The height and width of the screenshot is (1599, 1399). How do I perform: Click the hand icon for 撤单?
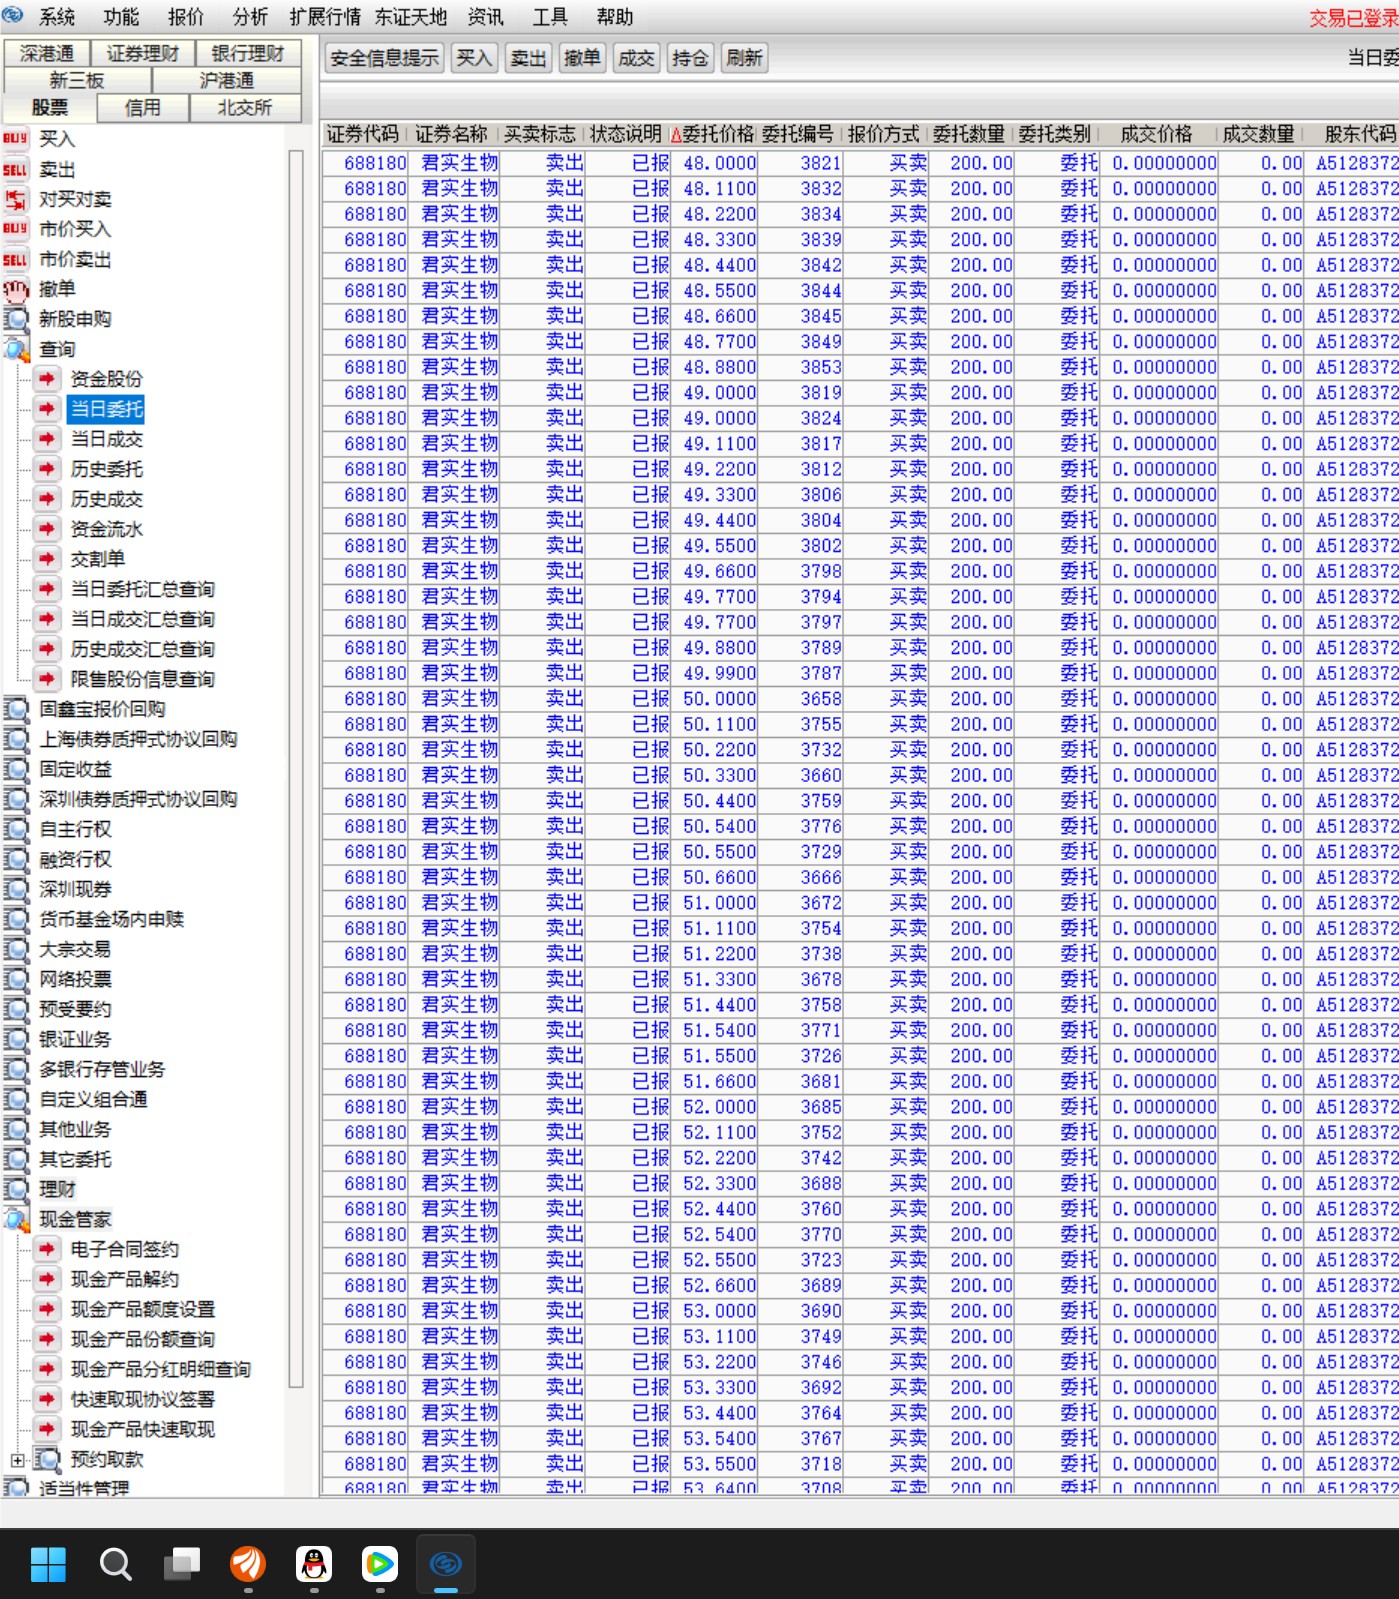pyautogui.click(x=15, y=289)
